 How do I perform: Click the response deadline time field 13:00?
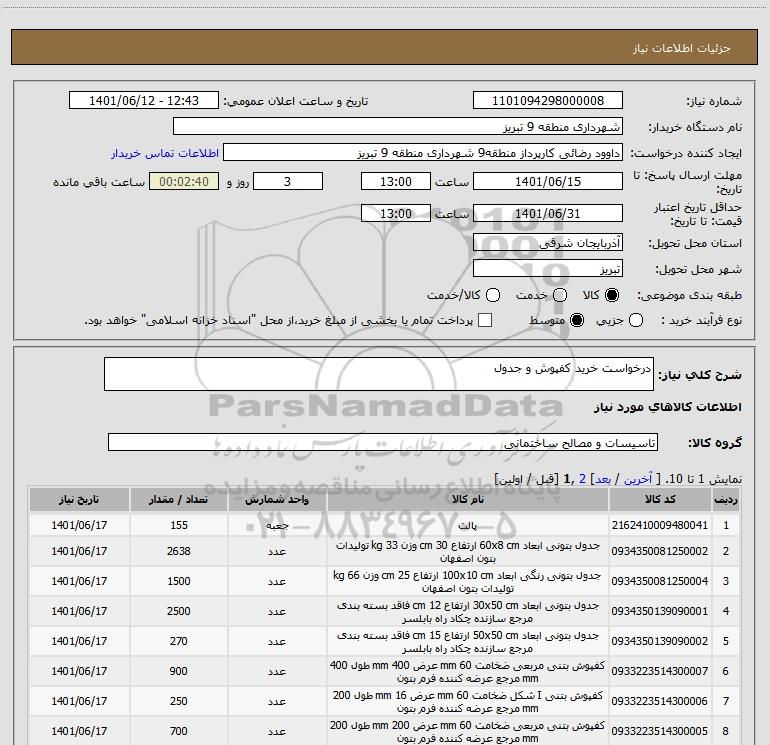(396, 181)
